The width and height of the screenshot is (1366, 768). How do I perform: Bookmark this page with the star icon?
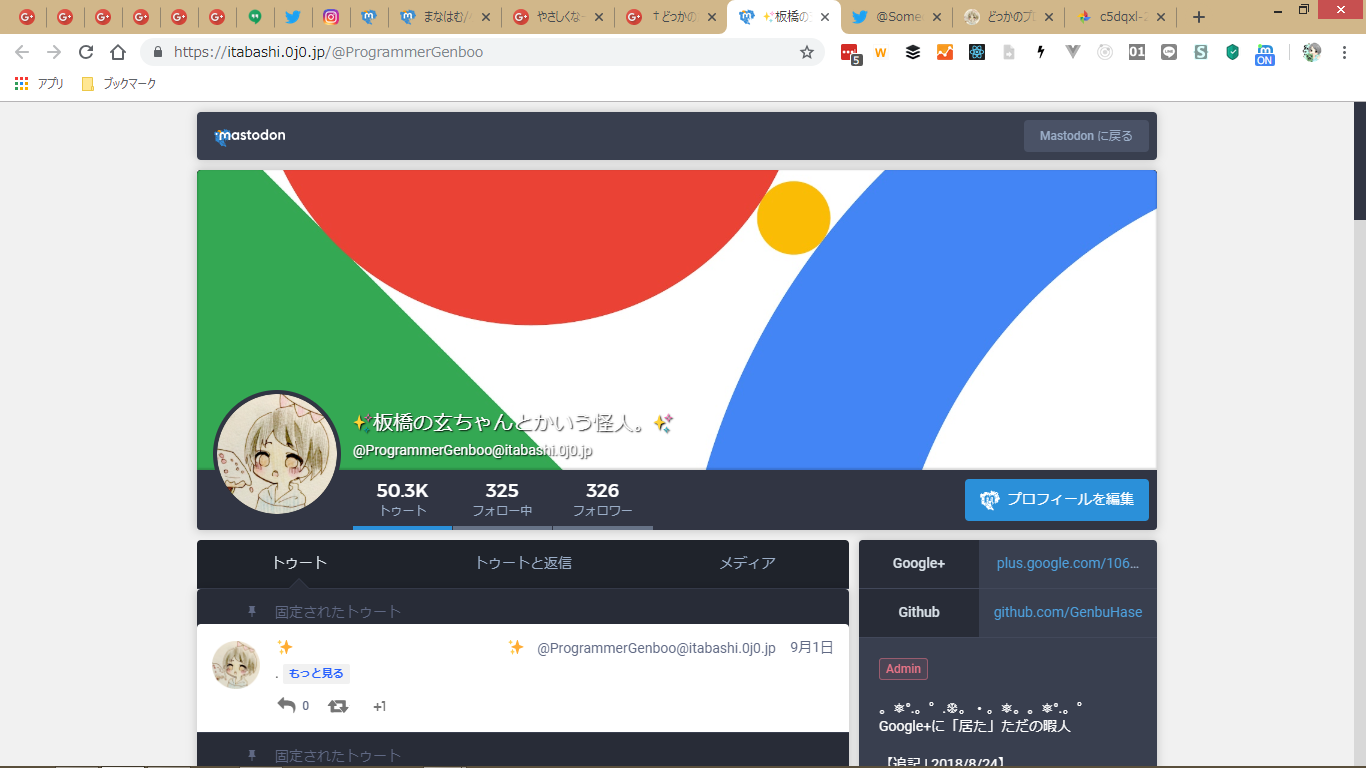[x=806, y=52]
